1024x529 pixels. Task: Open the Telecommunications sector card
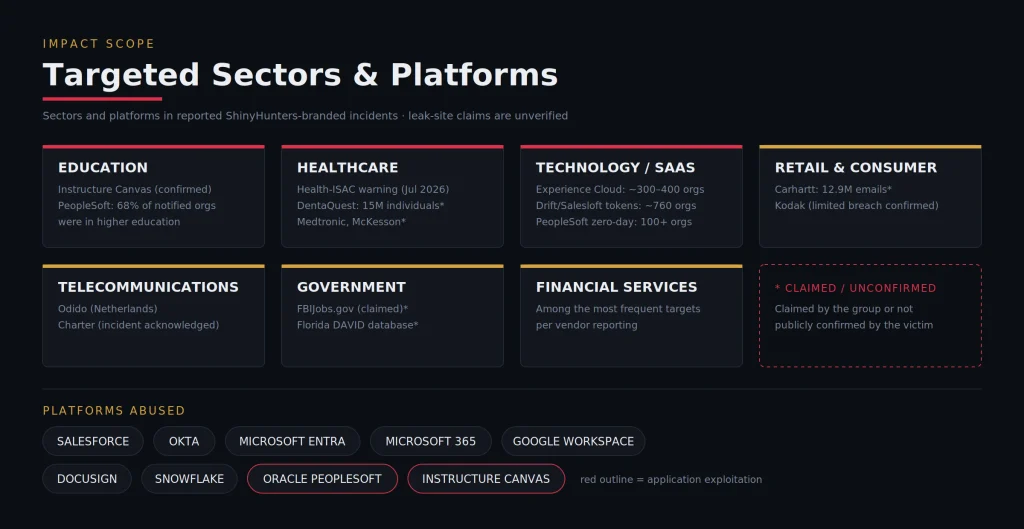[x=153, y=315]
